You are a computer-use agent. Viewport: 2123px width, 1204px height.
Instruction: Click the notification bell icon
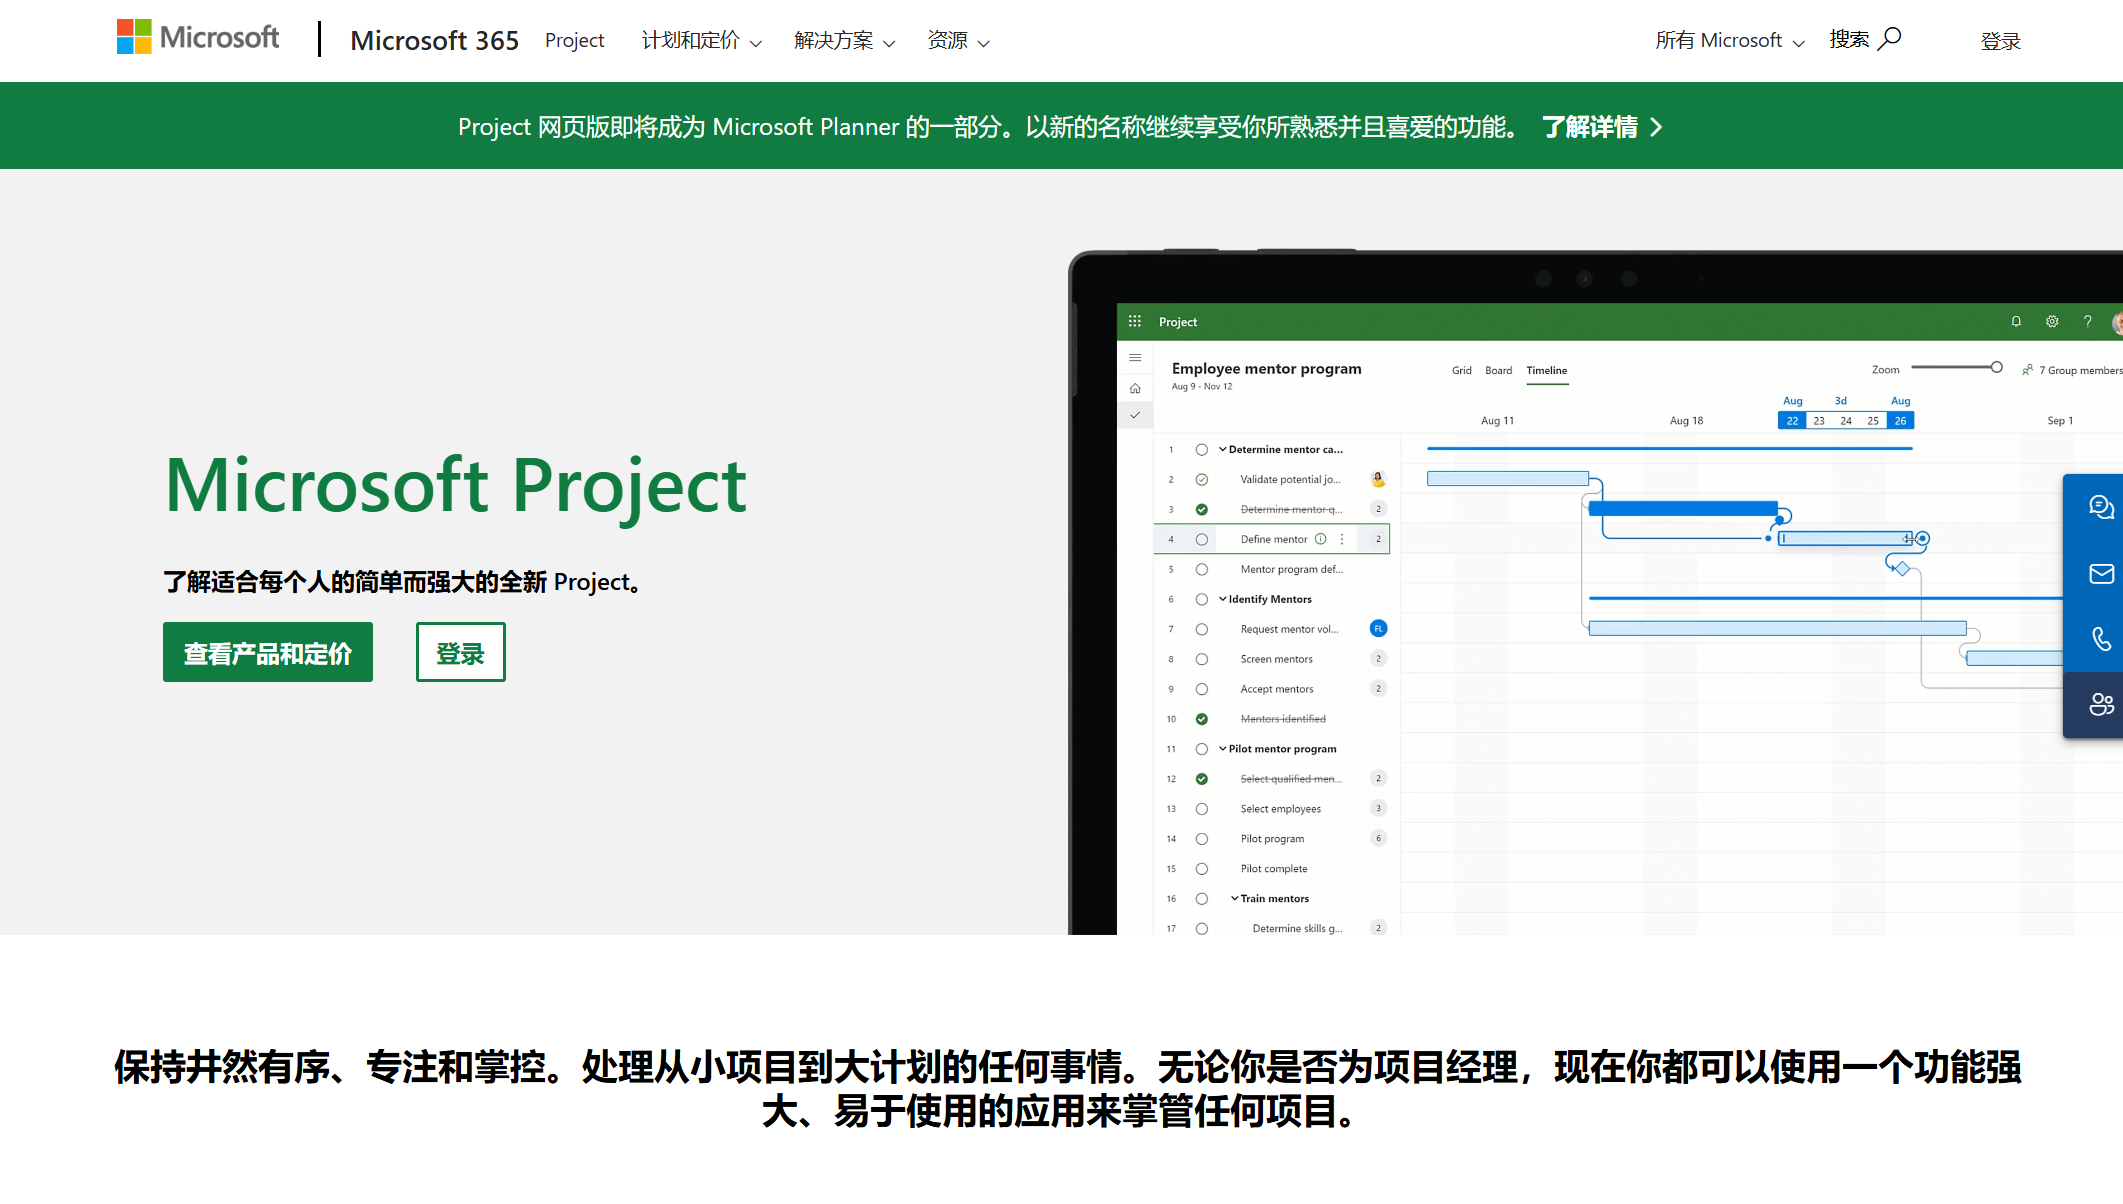(2016, 322)
